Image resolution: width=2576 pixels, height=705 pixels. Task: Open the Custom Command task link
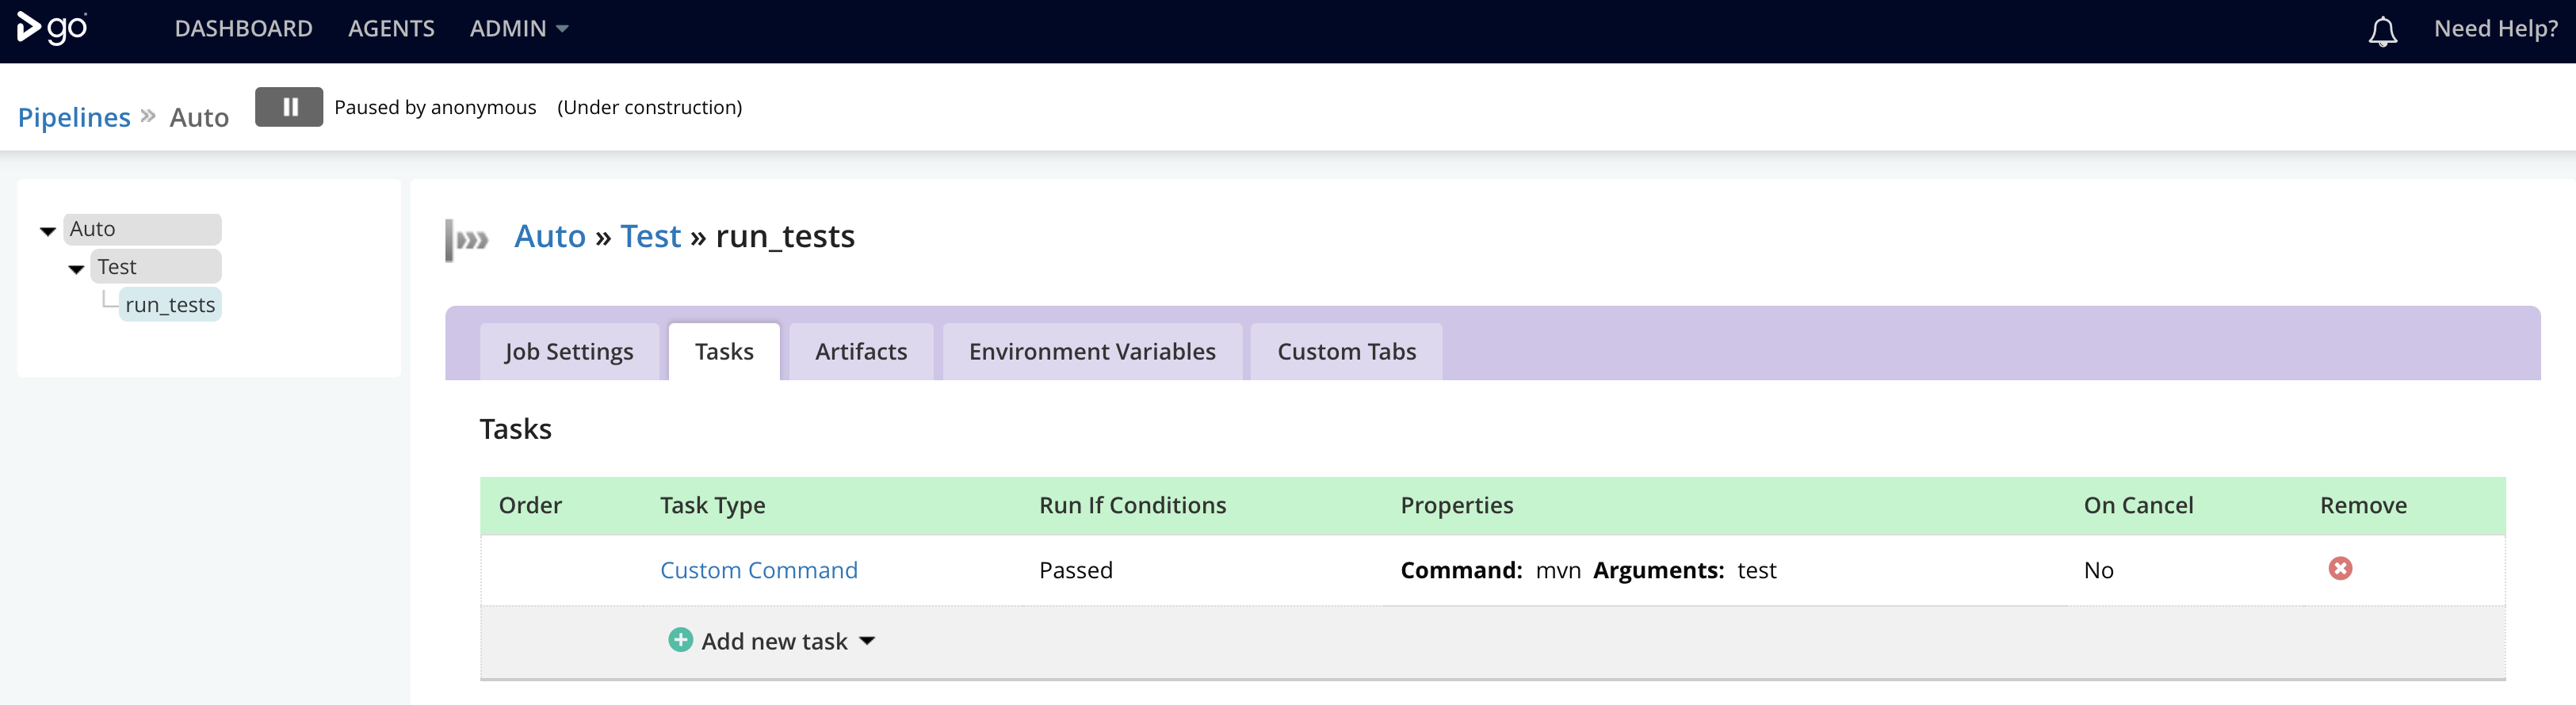point(758,570)
